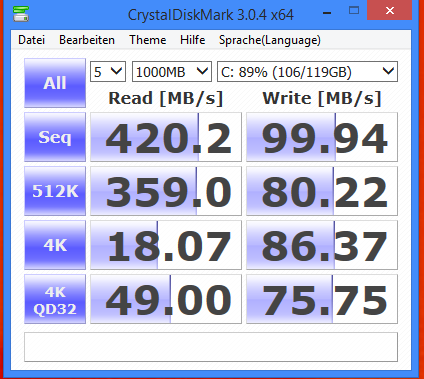Click the 4K QD32 read result 49.00

(166, 299)
